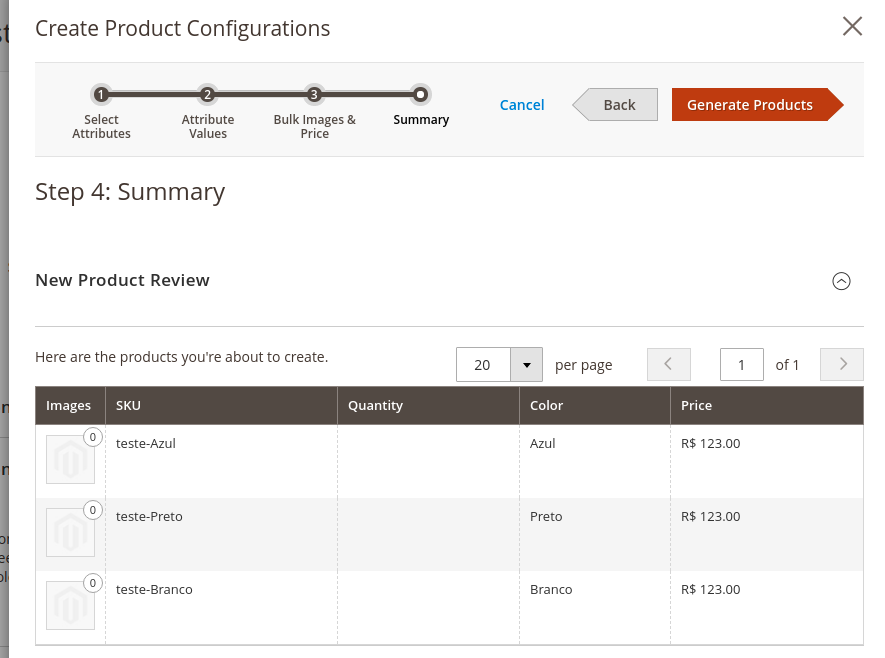Jump to step 3 Bulk Images & Price
This screenshot has width=885, height=658.
tap(314, 95)
